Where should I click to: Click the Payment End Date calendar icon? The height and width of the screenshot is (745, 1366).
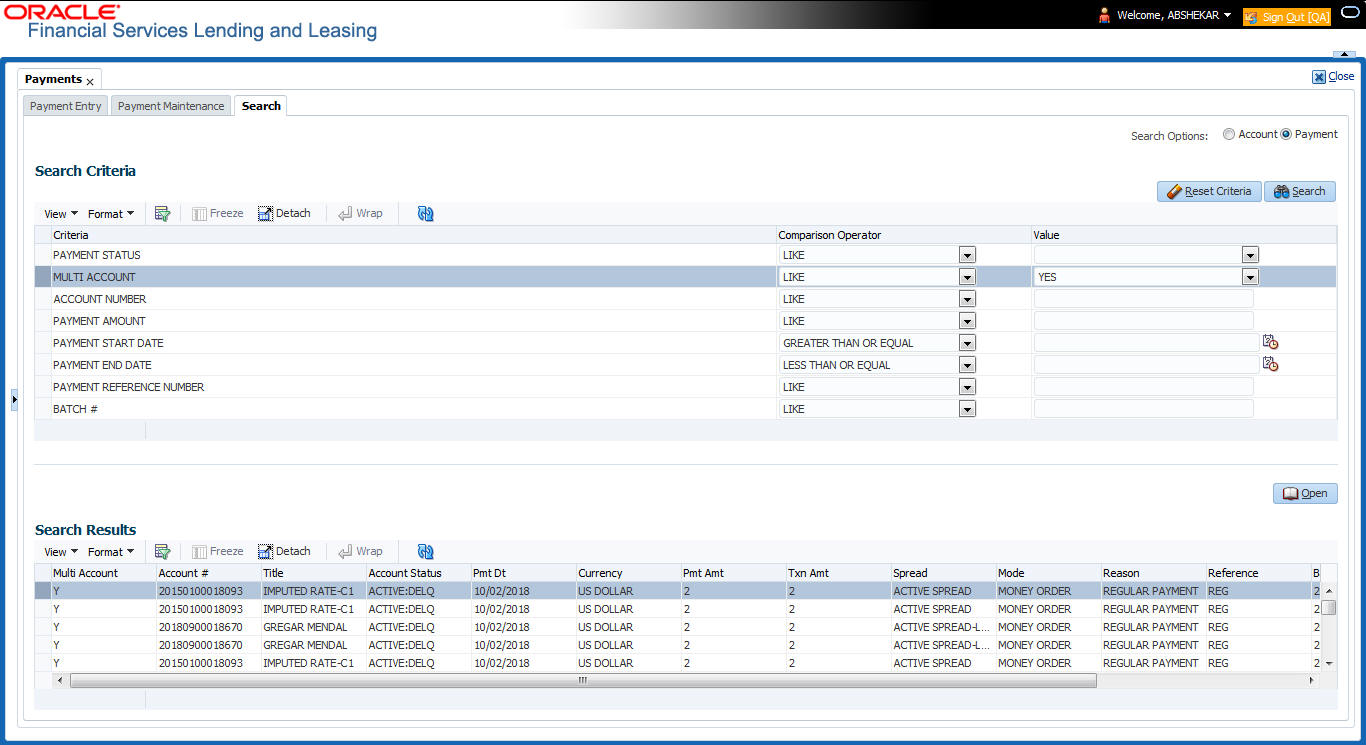(1270, 364)
